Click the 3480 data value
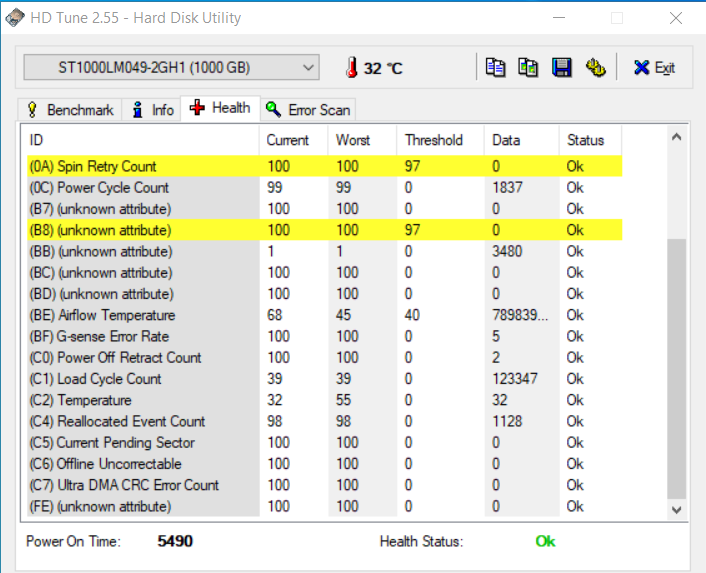 coord(507,251)
